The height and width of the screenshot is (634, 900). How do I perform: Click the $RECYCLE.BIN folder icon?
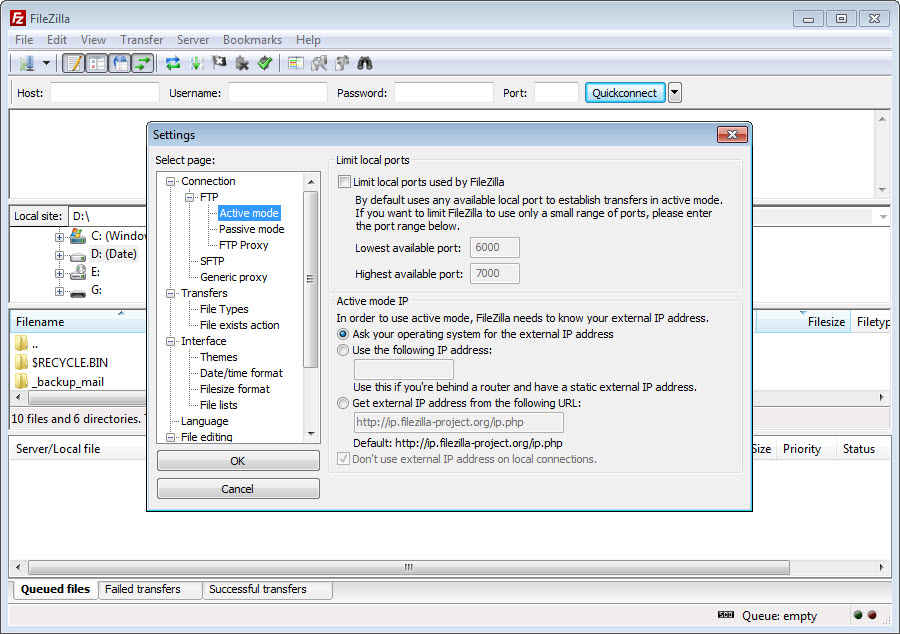(x=21, y=362)
